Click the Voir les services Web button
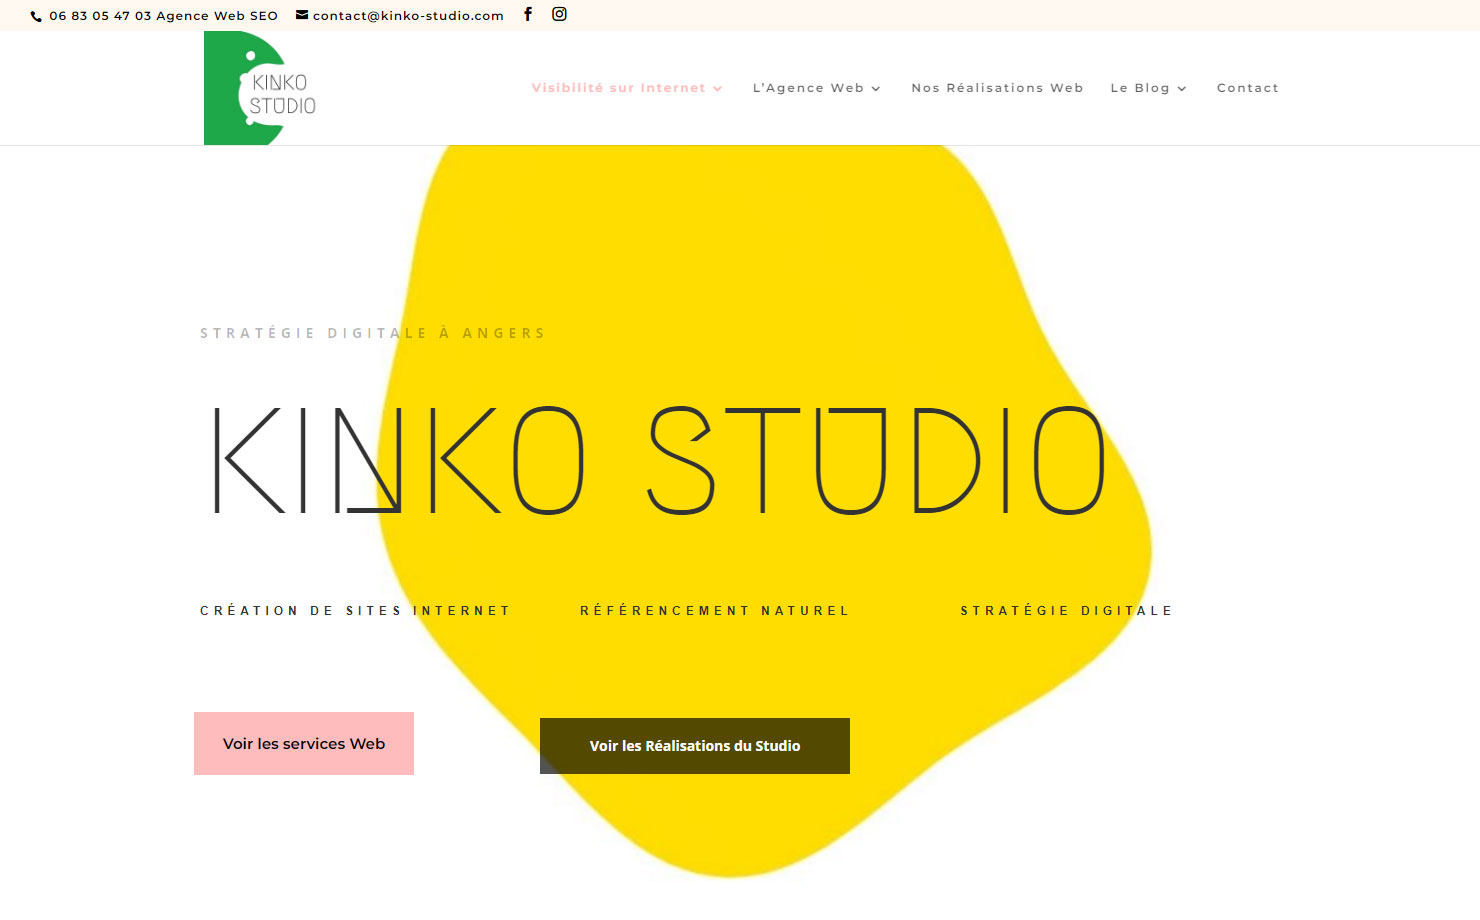This screenshot has height=920, width=1480. coord(304,743)
